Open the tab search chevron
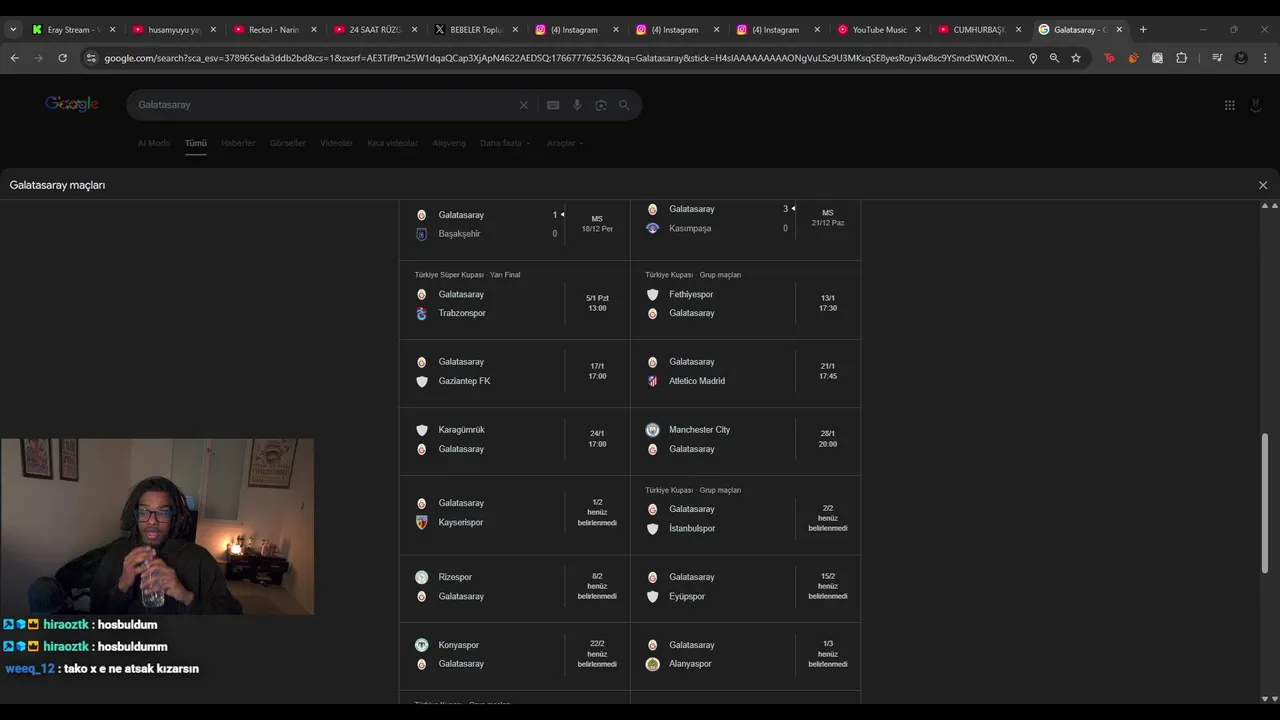Viewport: 1280px width, 720px height. tap(13, 29)
